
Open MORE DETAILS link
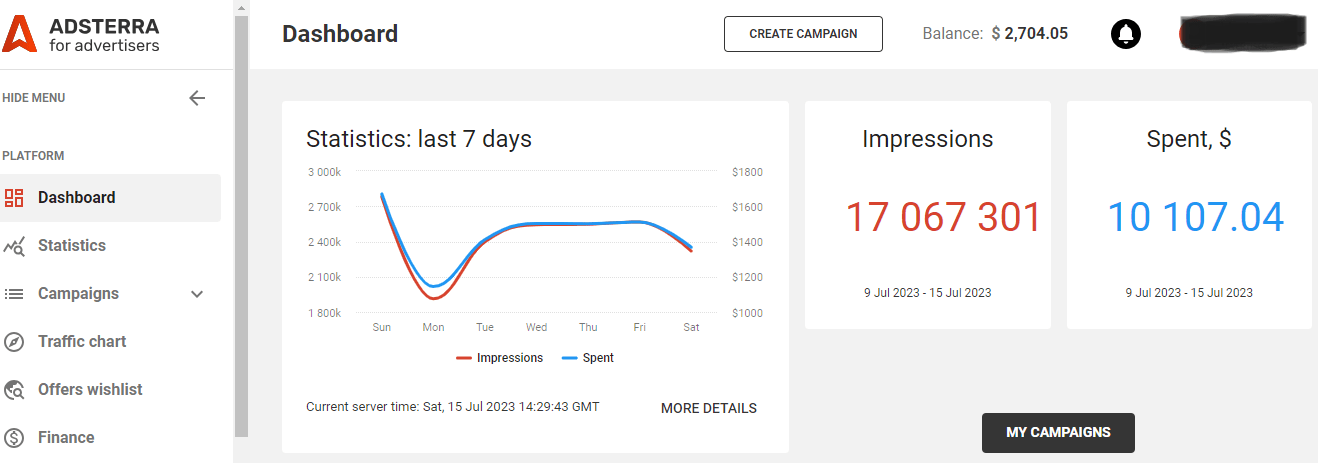(708, 408)
